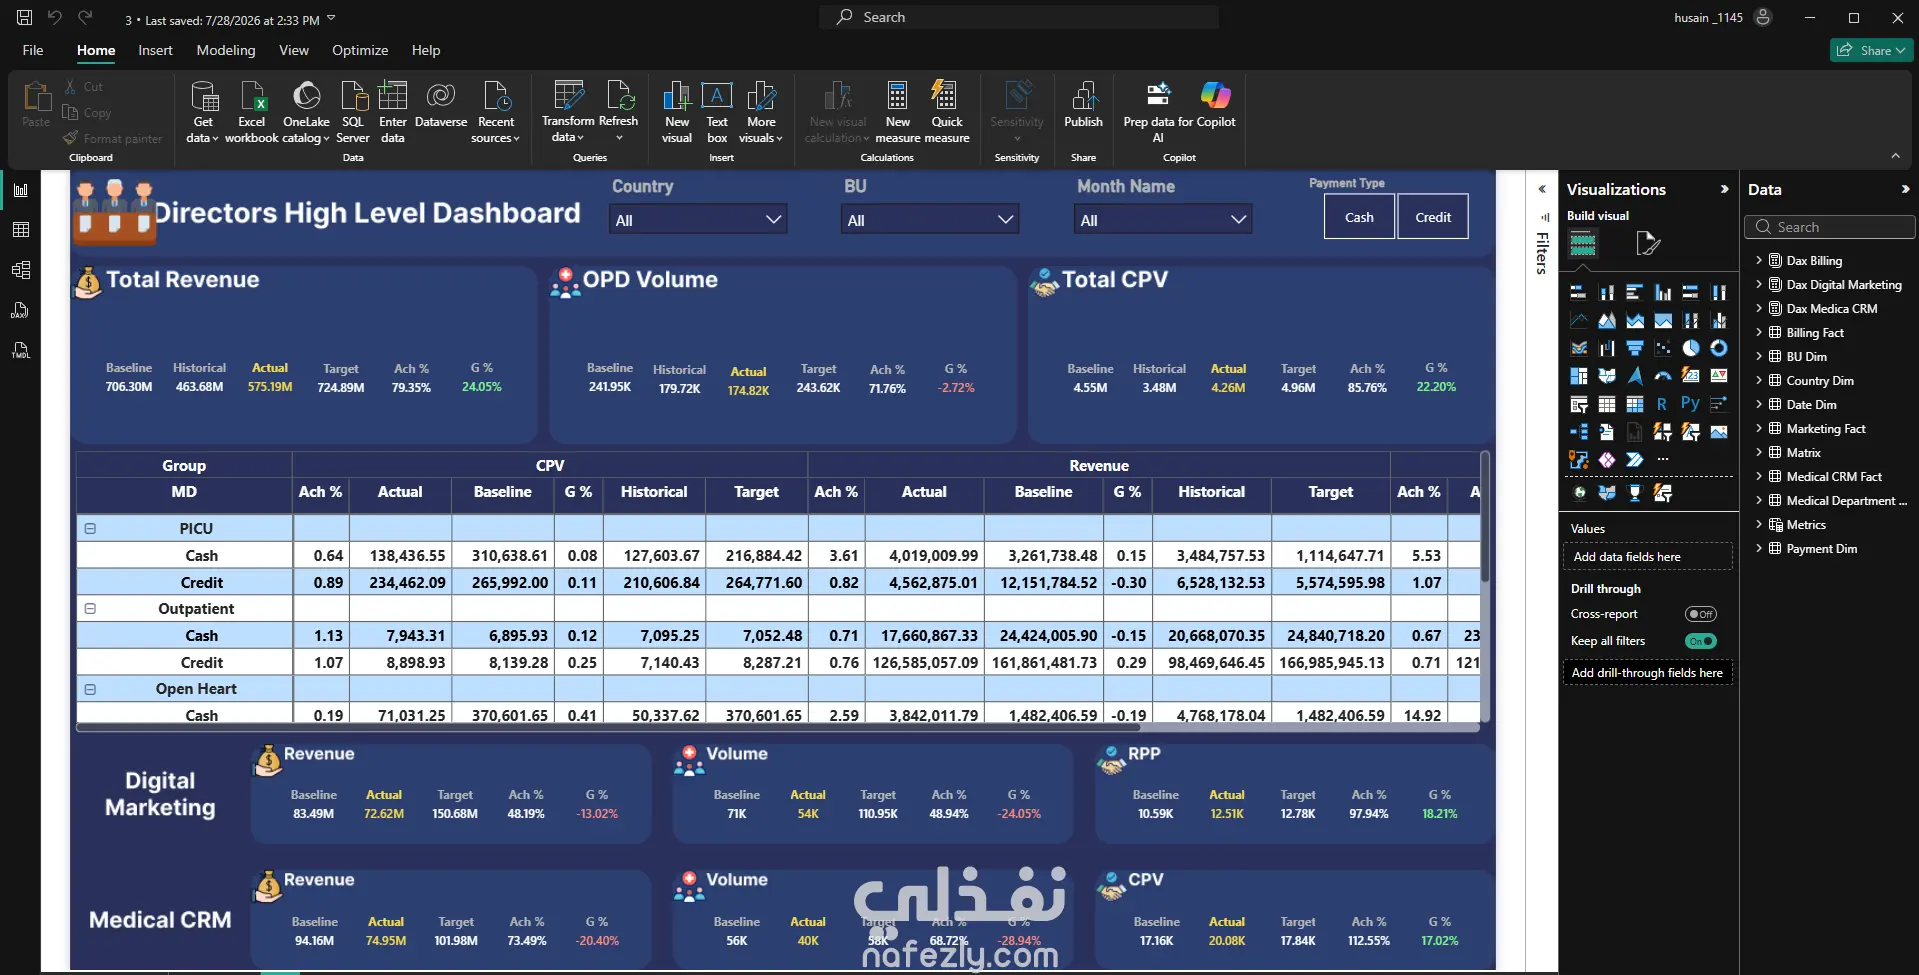Open the File menu
The height and width of the screenshot is (975, 1919).
click(33, 50)
